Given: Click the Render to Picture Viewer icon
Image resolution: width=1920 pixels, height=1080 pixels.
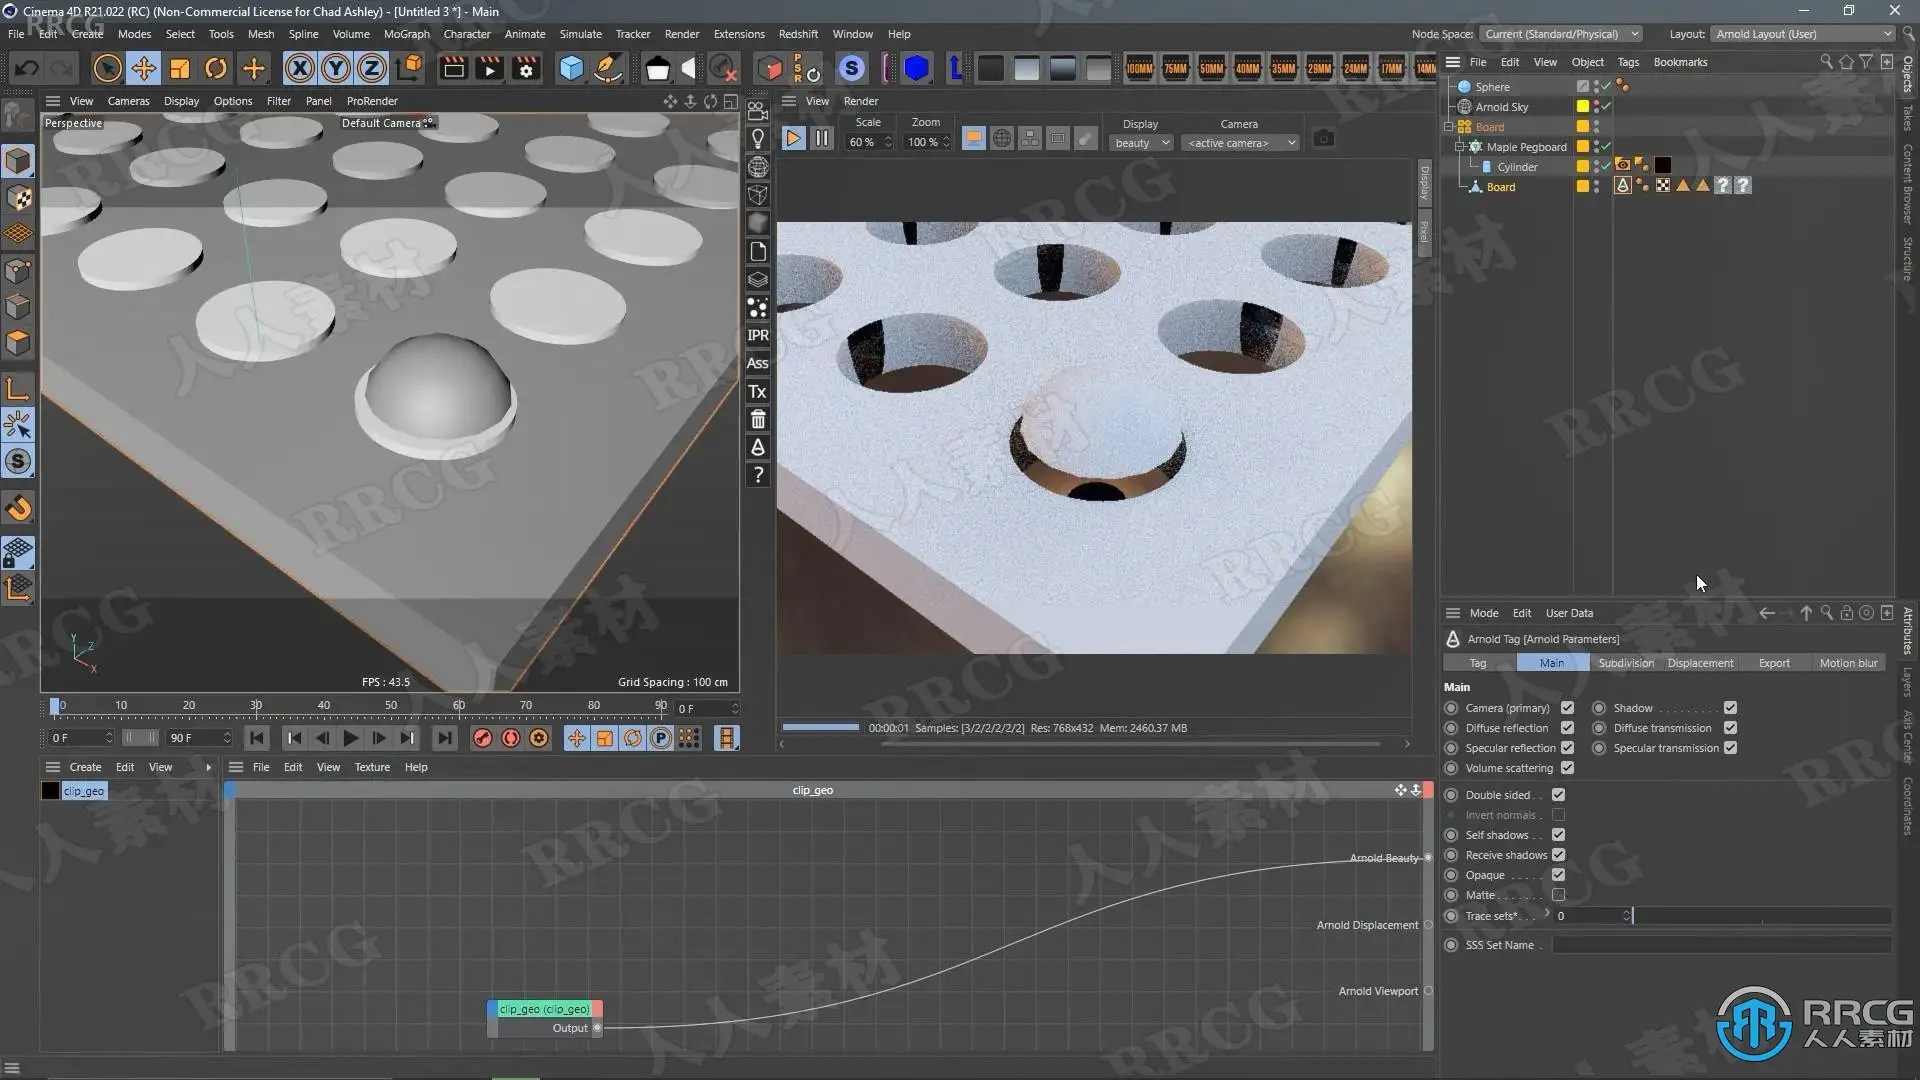Looking at the screenshot, I should tap(489, 68).
